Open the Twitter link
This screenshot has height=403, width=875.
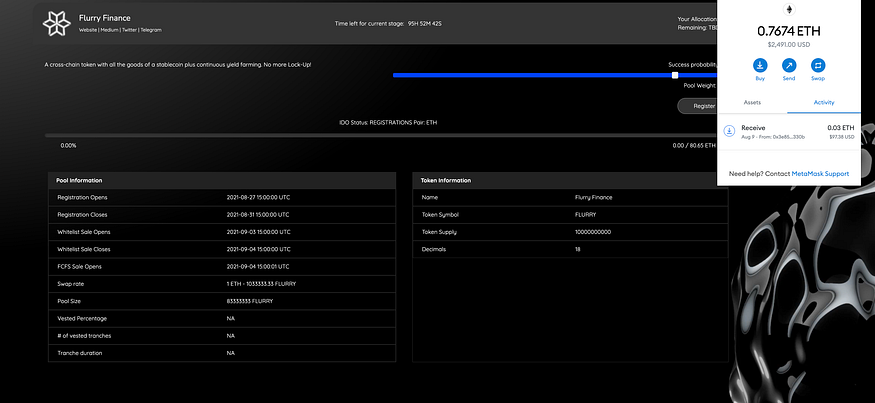pos(129,30)
